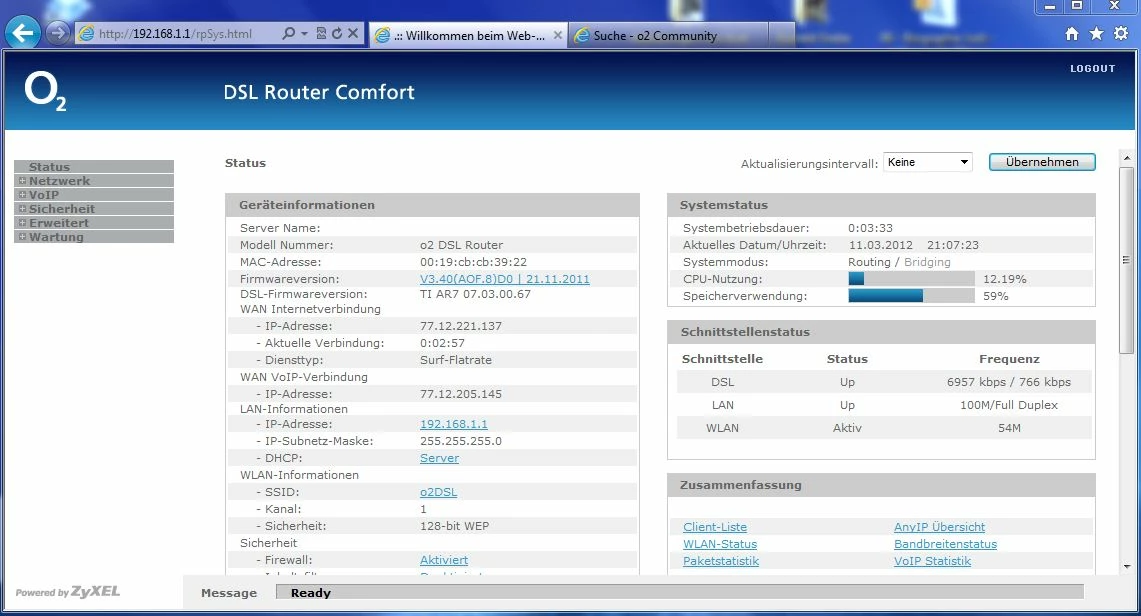Open a new blank browser tab
The width and height of the screenshot is (1141, 616).
[782, 35]
